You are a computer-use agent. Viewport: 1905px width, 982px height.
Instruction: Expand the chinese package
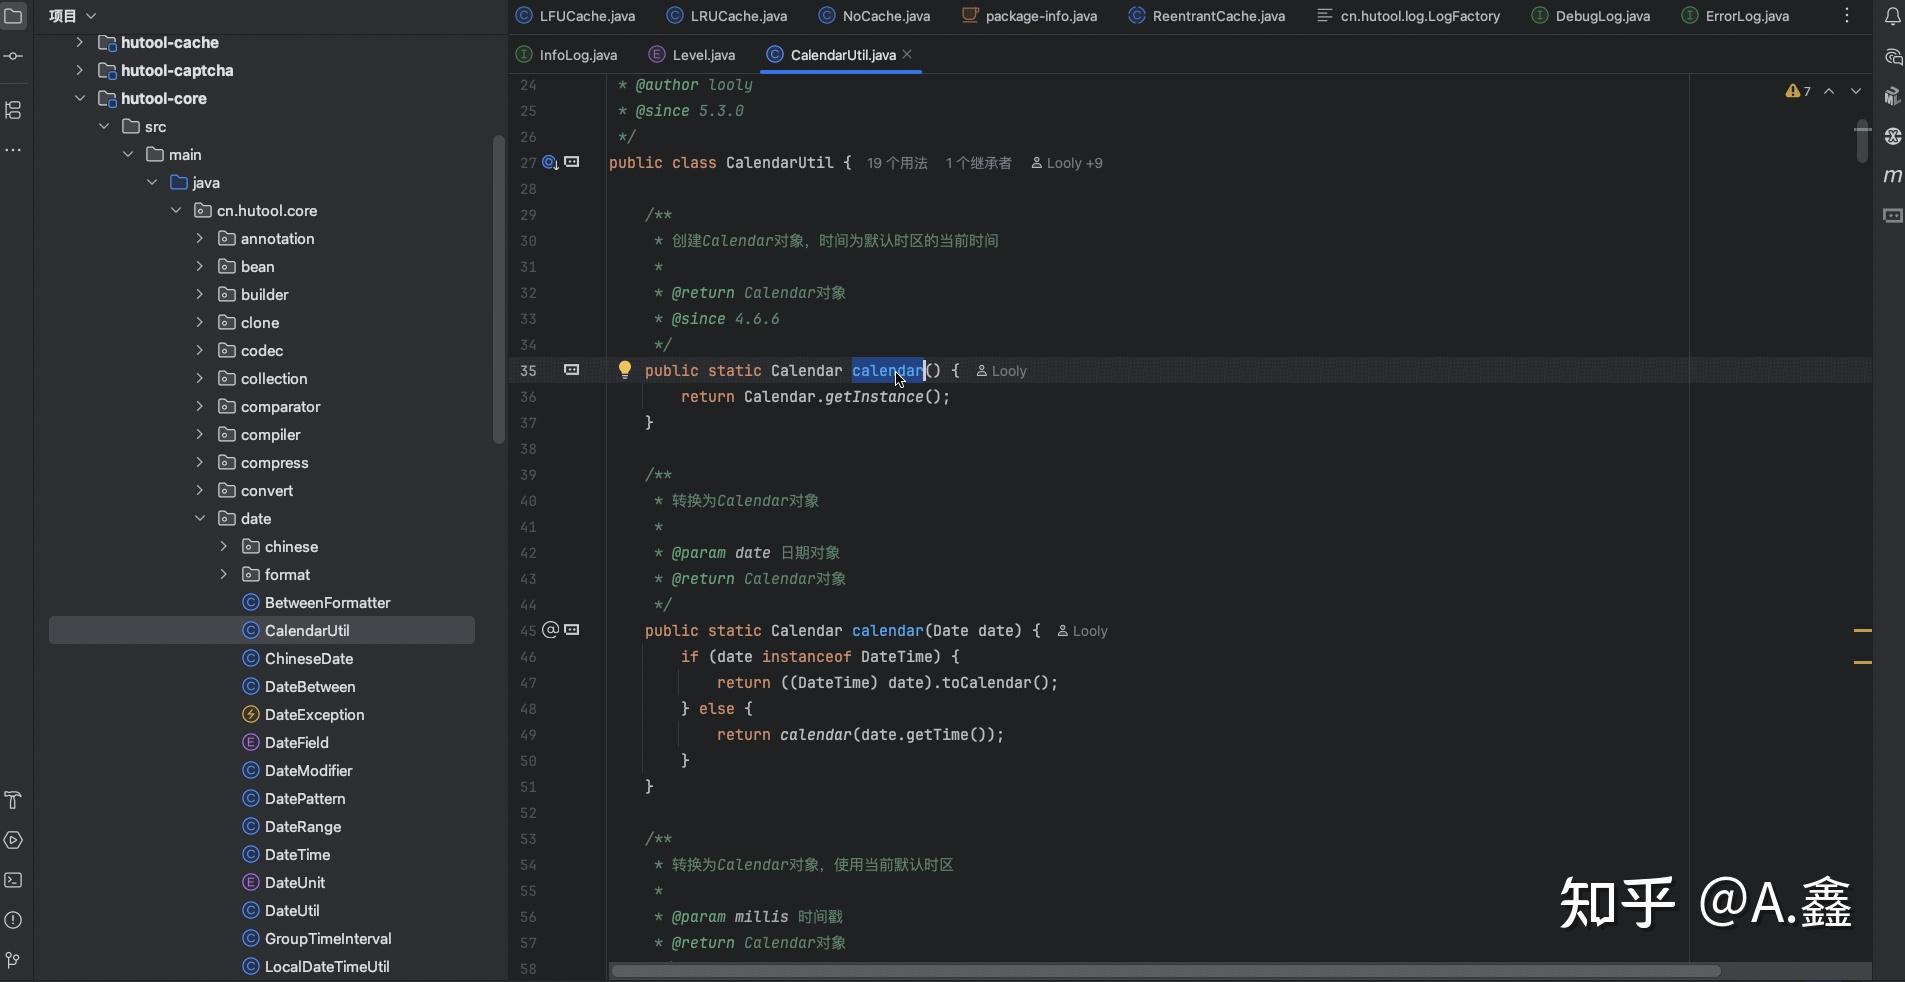click(224, 546)
